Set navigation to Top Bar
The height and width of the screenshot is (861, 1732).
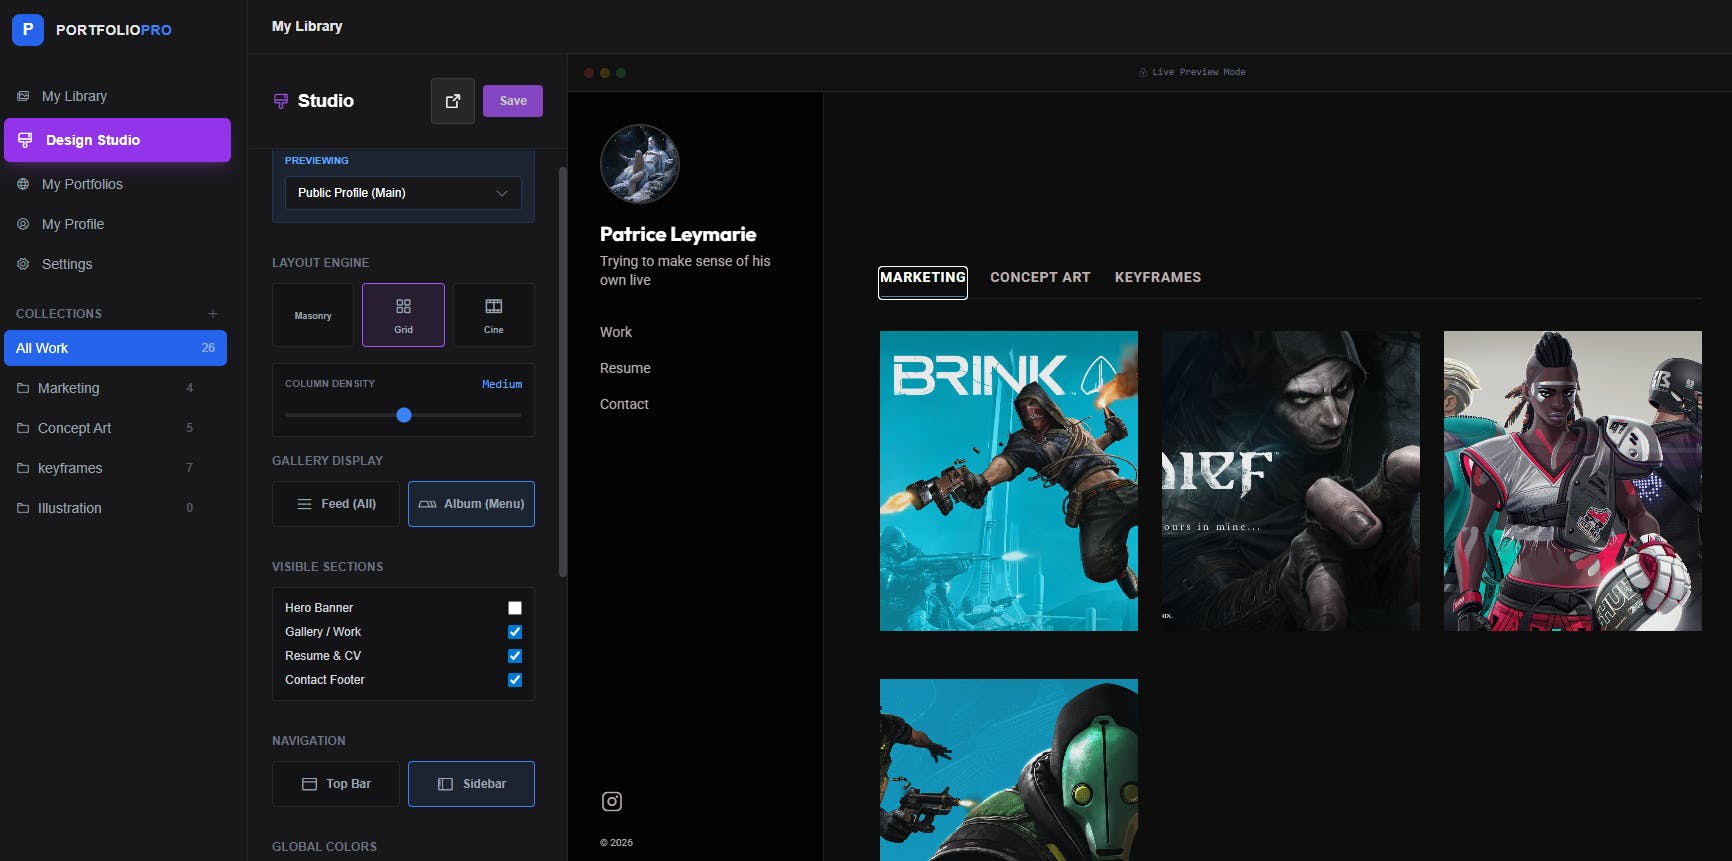coord(336,784)
